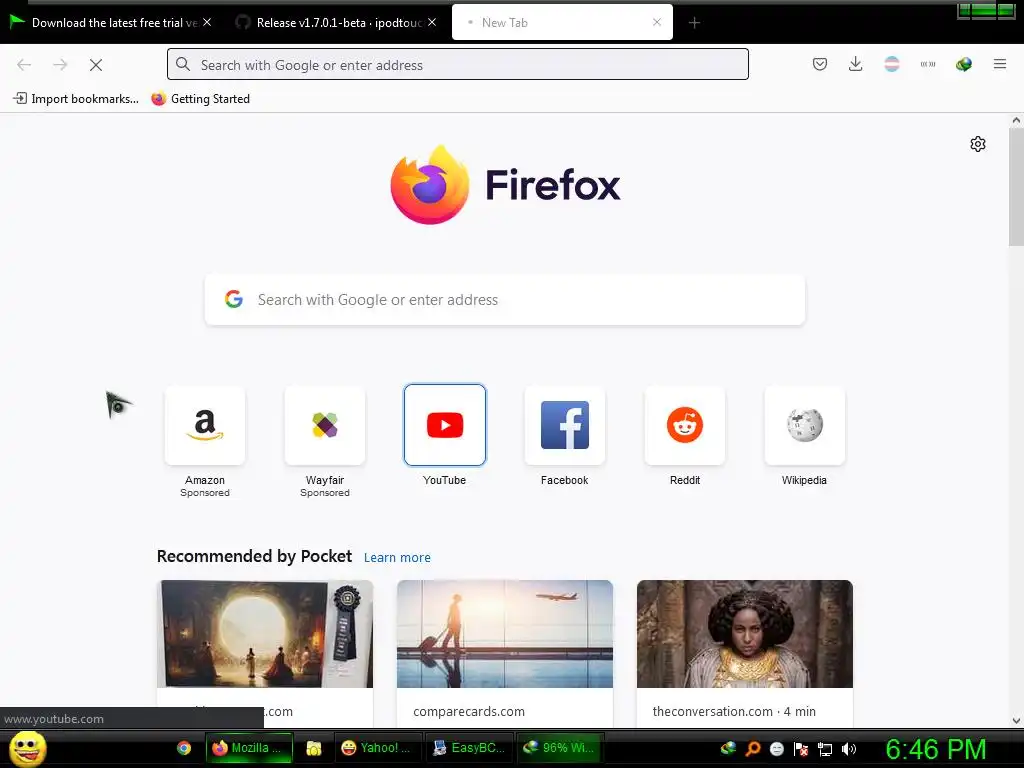Open the theconversation.com story thumbnail

point(744,634)
